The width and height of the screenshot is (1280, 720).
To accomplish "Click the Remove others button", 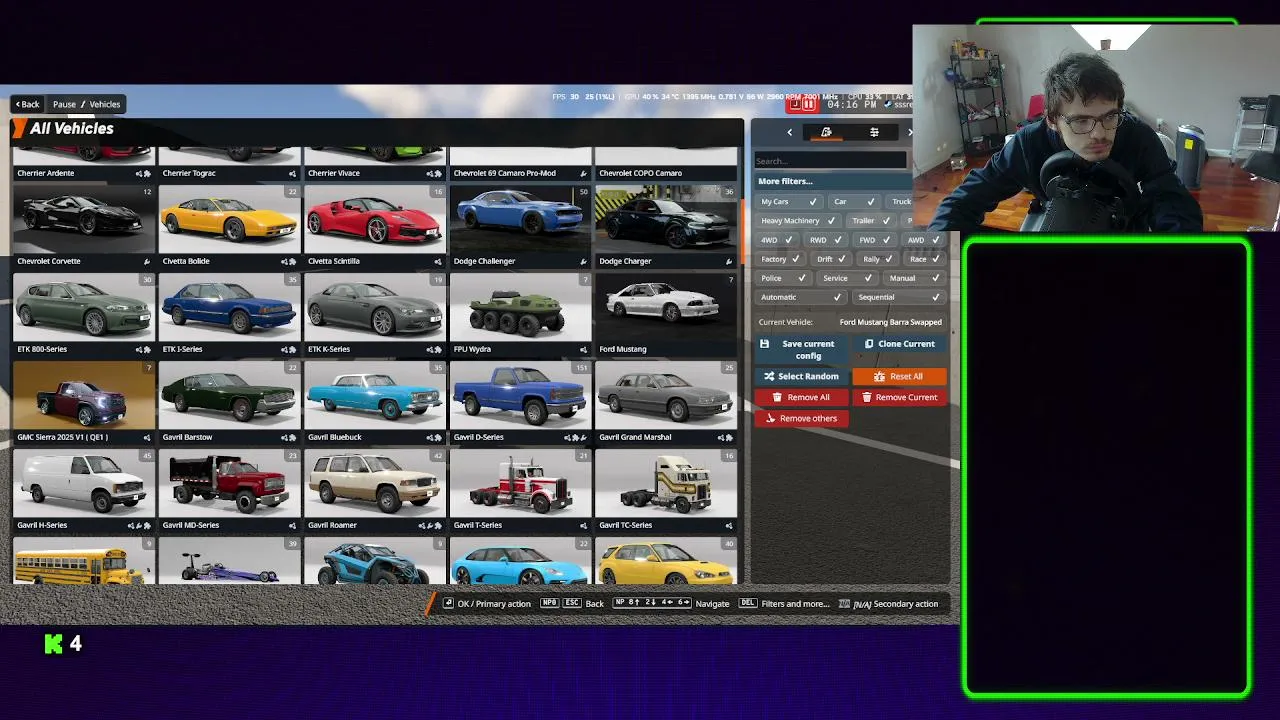I will click(802, 419).
